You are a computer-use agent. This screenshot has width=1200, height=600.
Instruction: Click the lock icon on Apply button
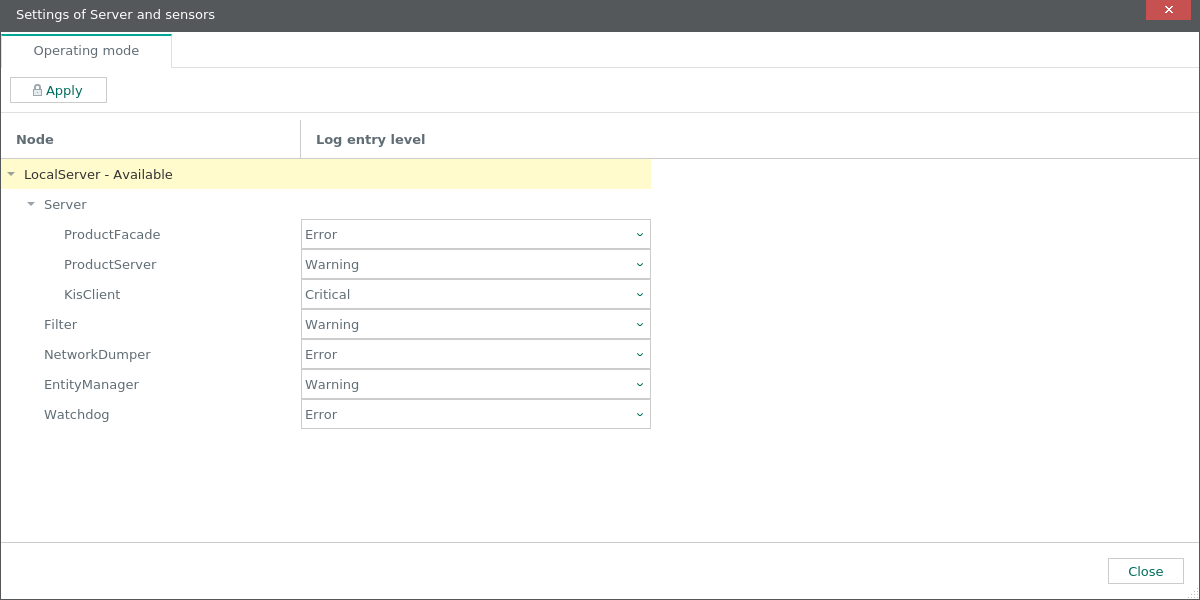(x=36, y=89)
